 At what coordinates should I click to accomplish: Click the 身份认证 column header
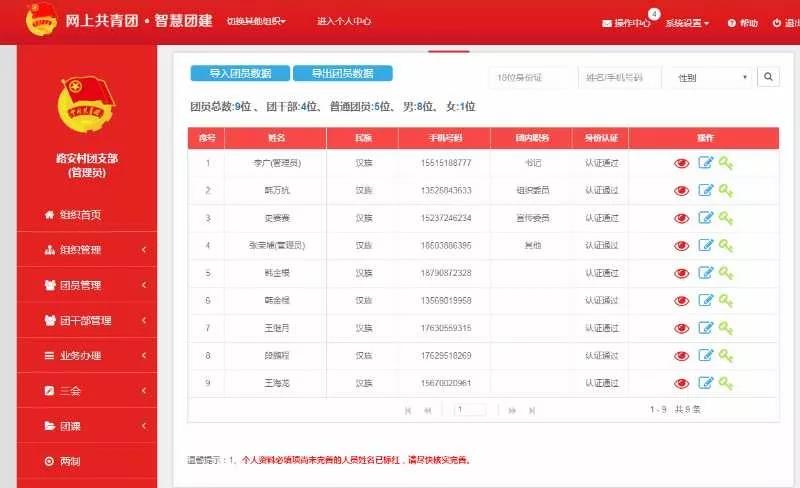tap(601, 138)
